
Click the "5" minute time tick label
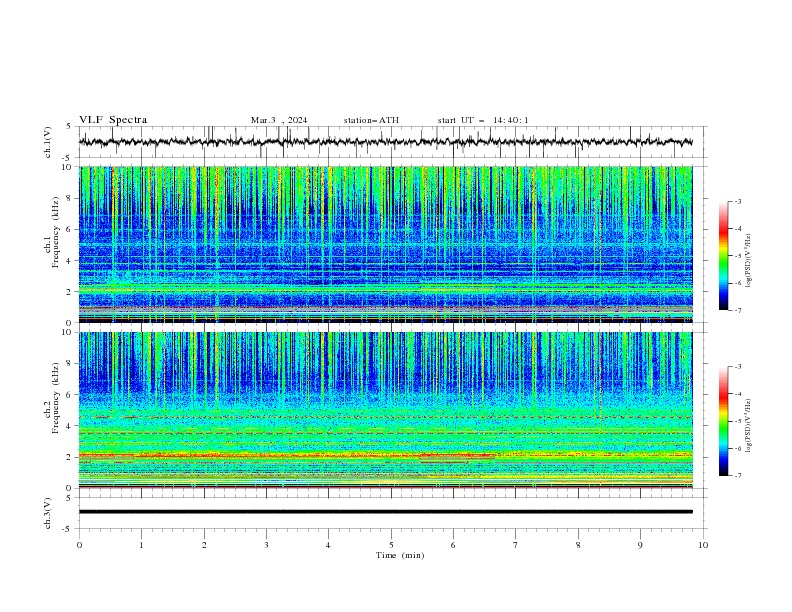[x=391, y=545]
